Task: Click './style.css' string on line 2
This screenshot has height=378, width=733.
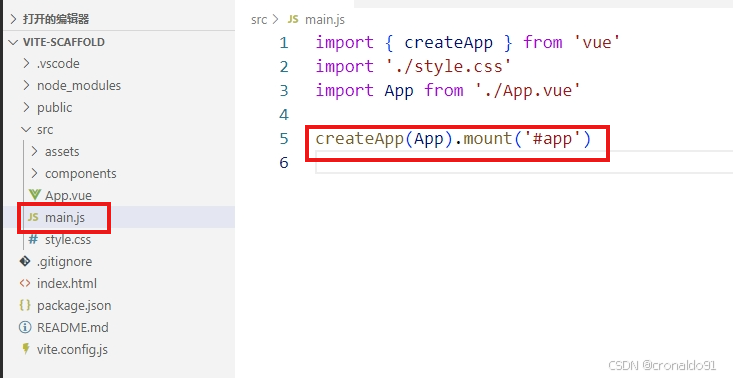Action: point(449,66)
